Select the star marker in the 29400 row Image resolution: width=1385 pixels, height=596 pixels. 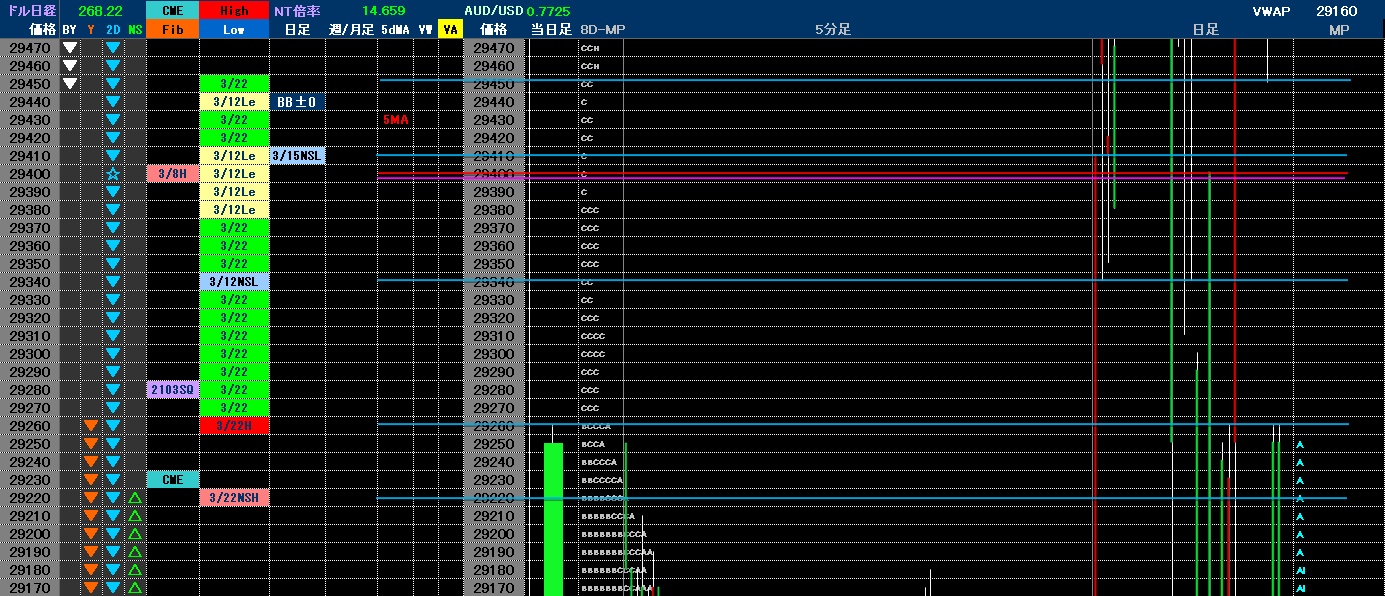tap(113, 174)
